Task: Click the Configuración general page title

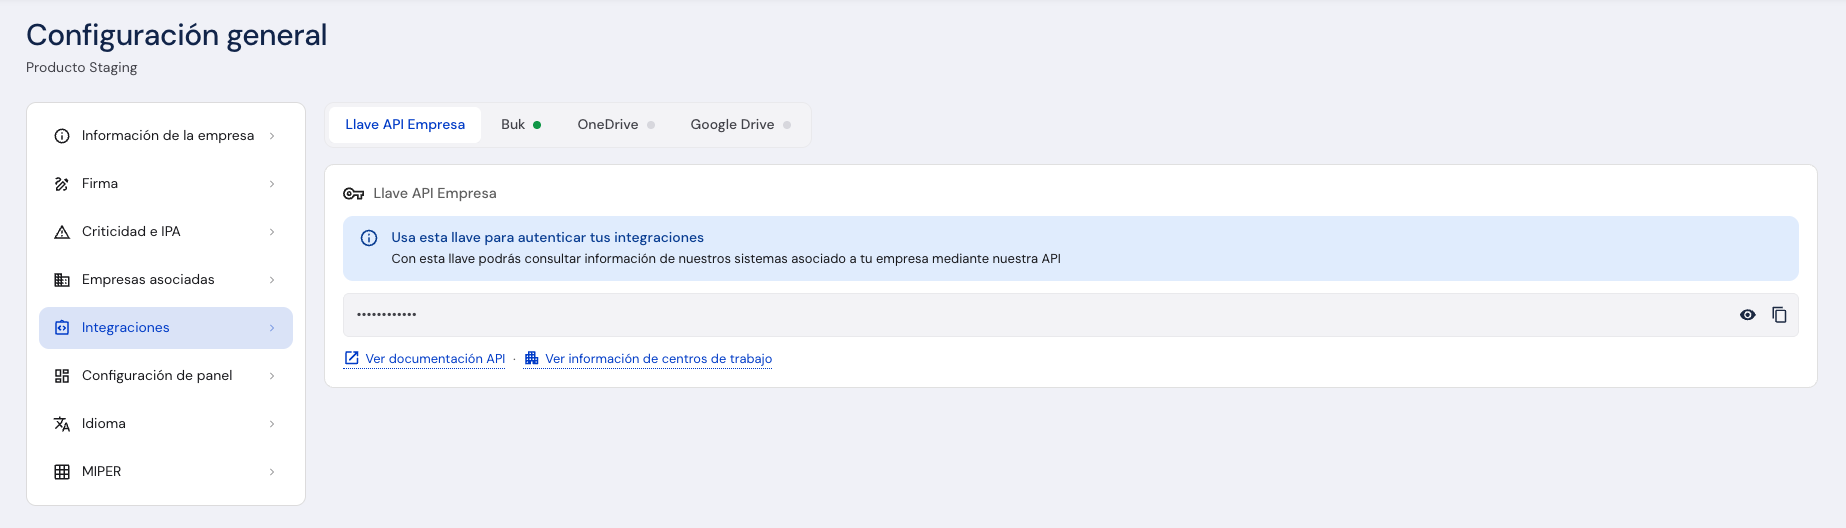Action: coord(176,35)
